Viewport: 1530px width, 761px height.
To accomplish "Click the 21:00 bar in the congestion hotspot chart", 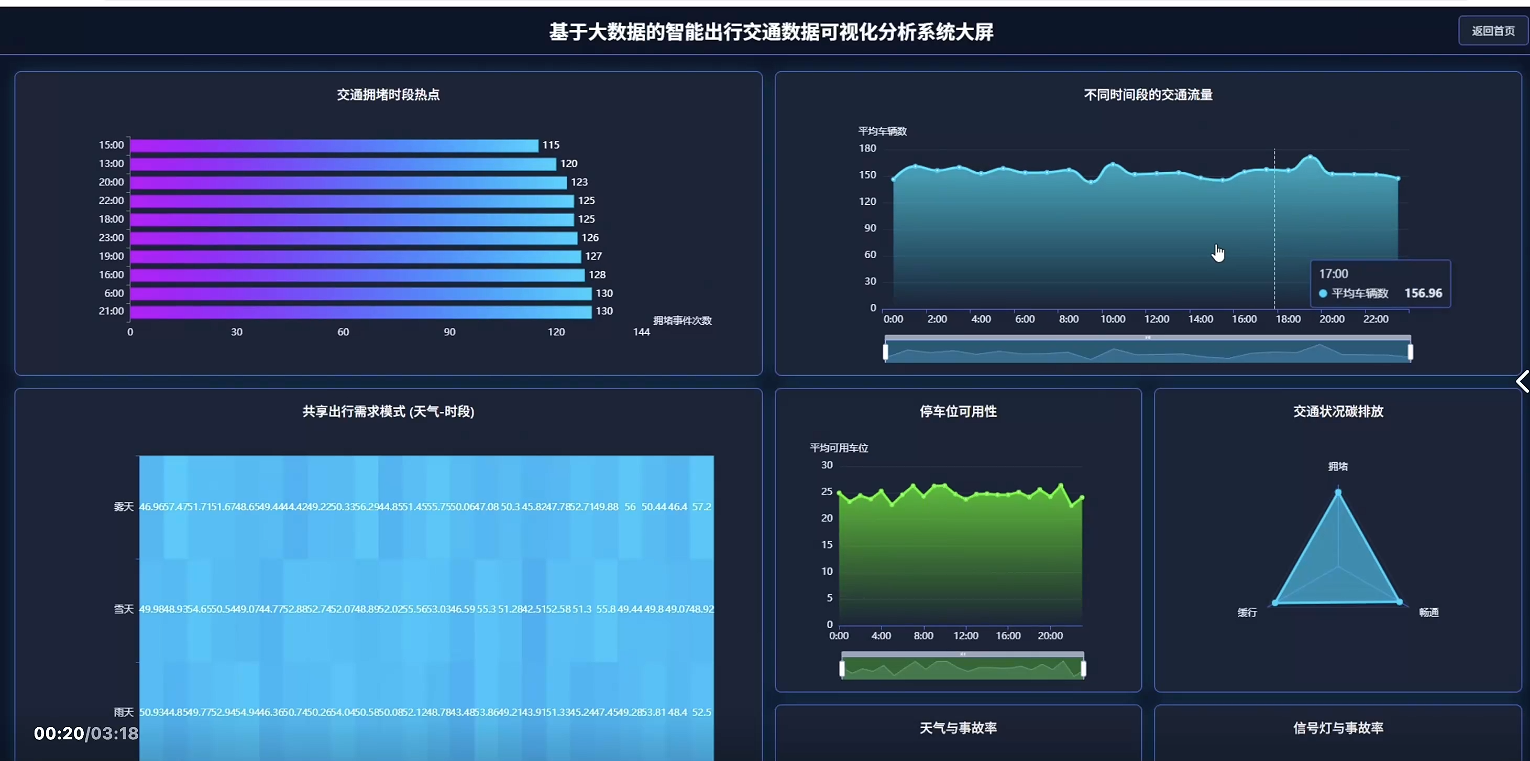I will coord(361,312).
